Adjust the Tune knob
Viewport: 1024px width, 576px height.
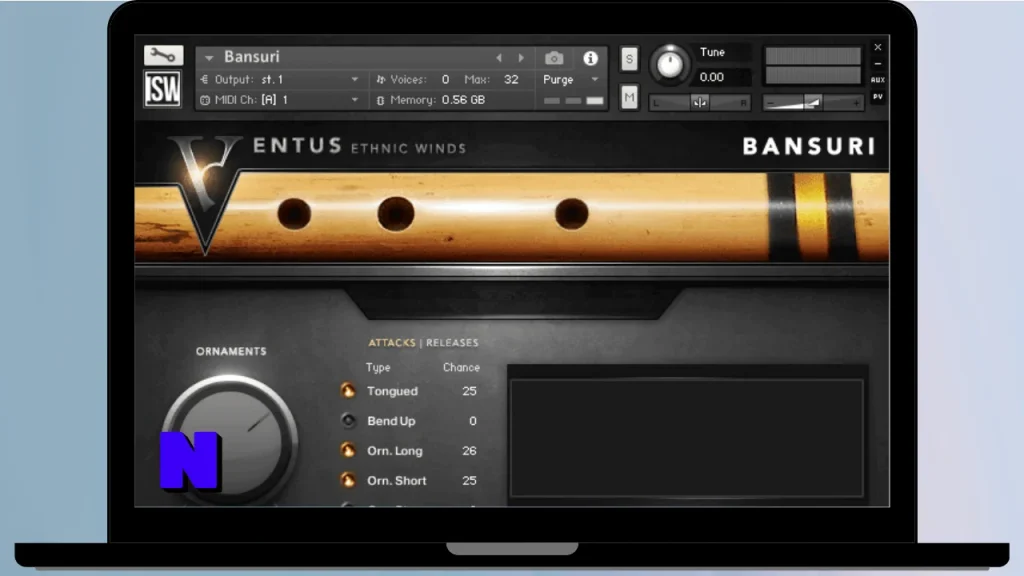(669, 64)
